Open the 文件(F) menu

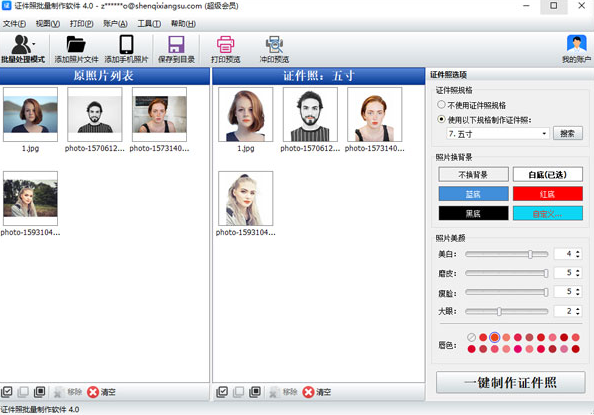pyautogui.click(x=14, y=23)
